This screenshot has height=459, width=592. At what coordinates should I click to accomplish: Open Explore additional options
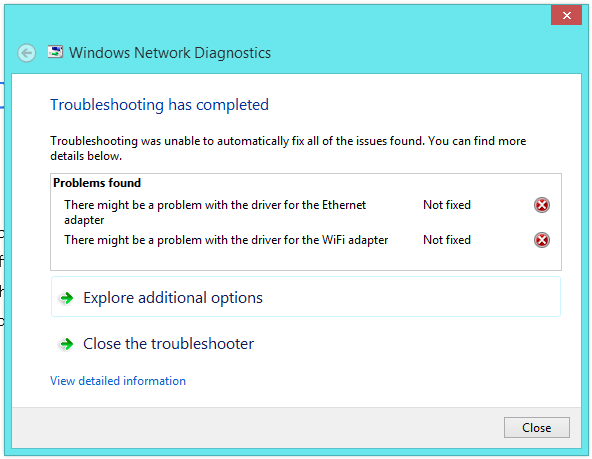(306, 297)
